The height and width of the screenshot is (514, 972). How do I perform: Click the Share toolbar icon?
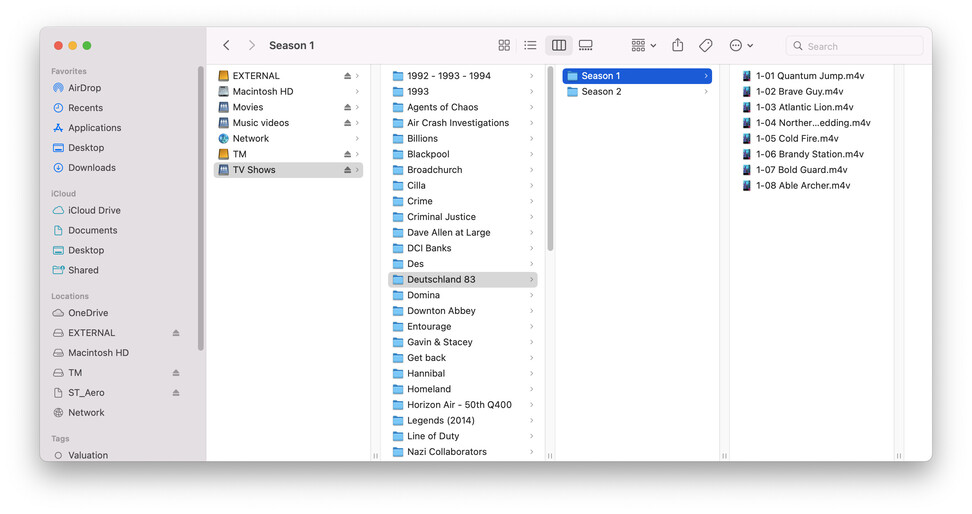[x=678, y=45]
